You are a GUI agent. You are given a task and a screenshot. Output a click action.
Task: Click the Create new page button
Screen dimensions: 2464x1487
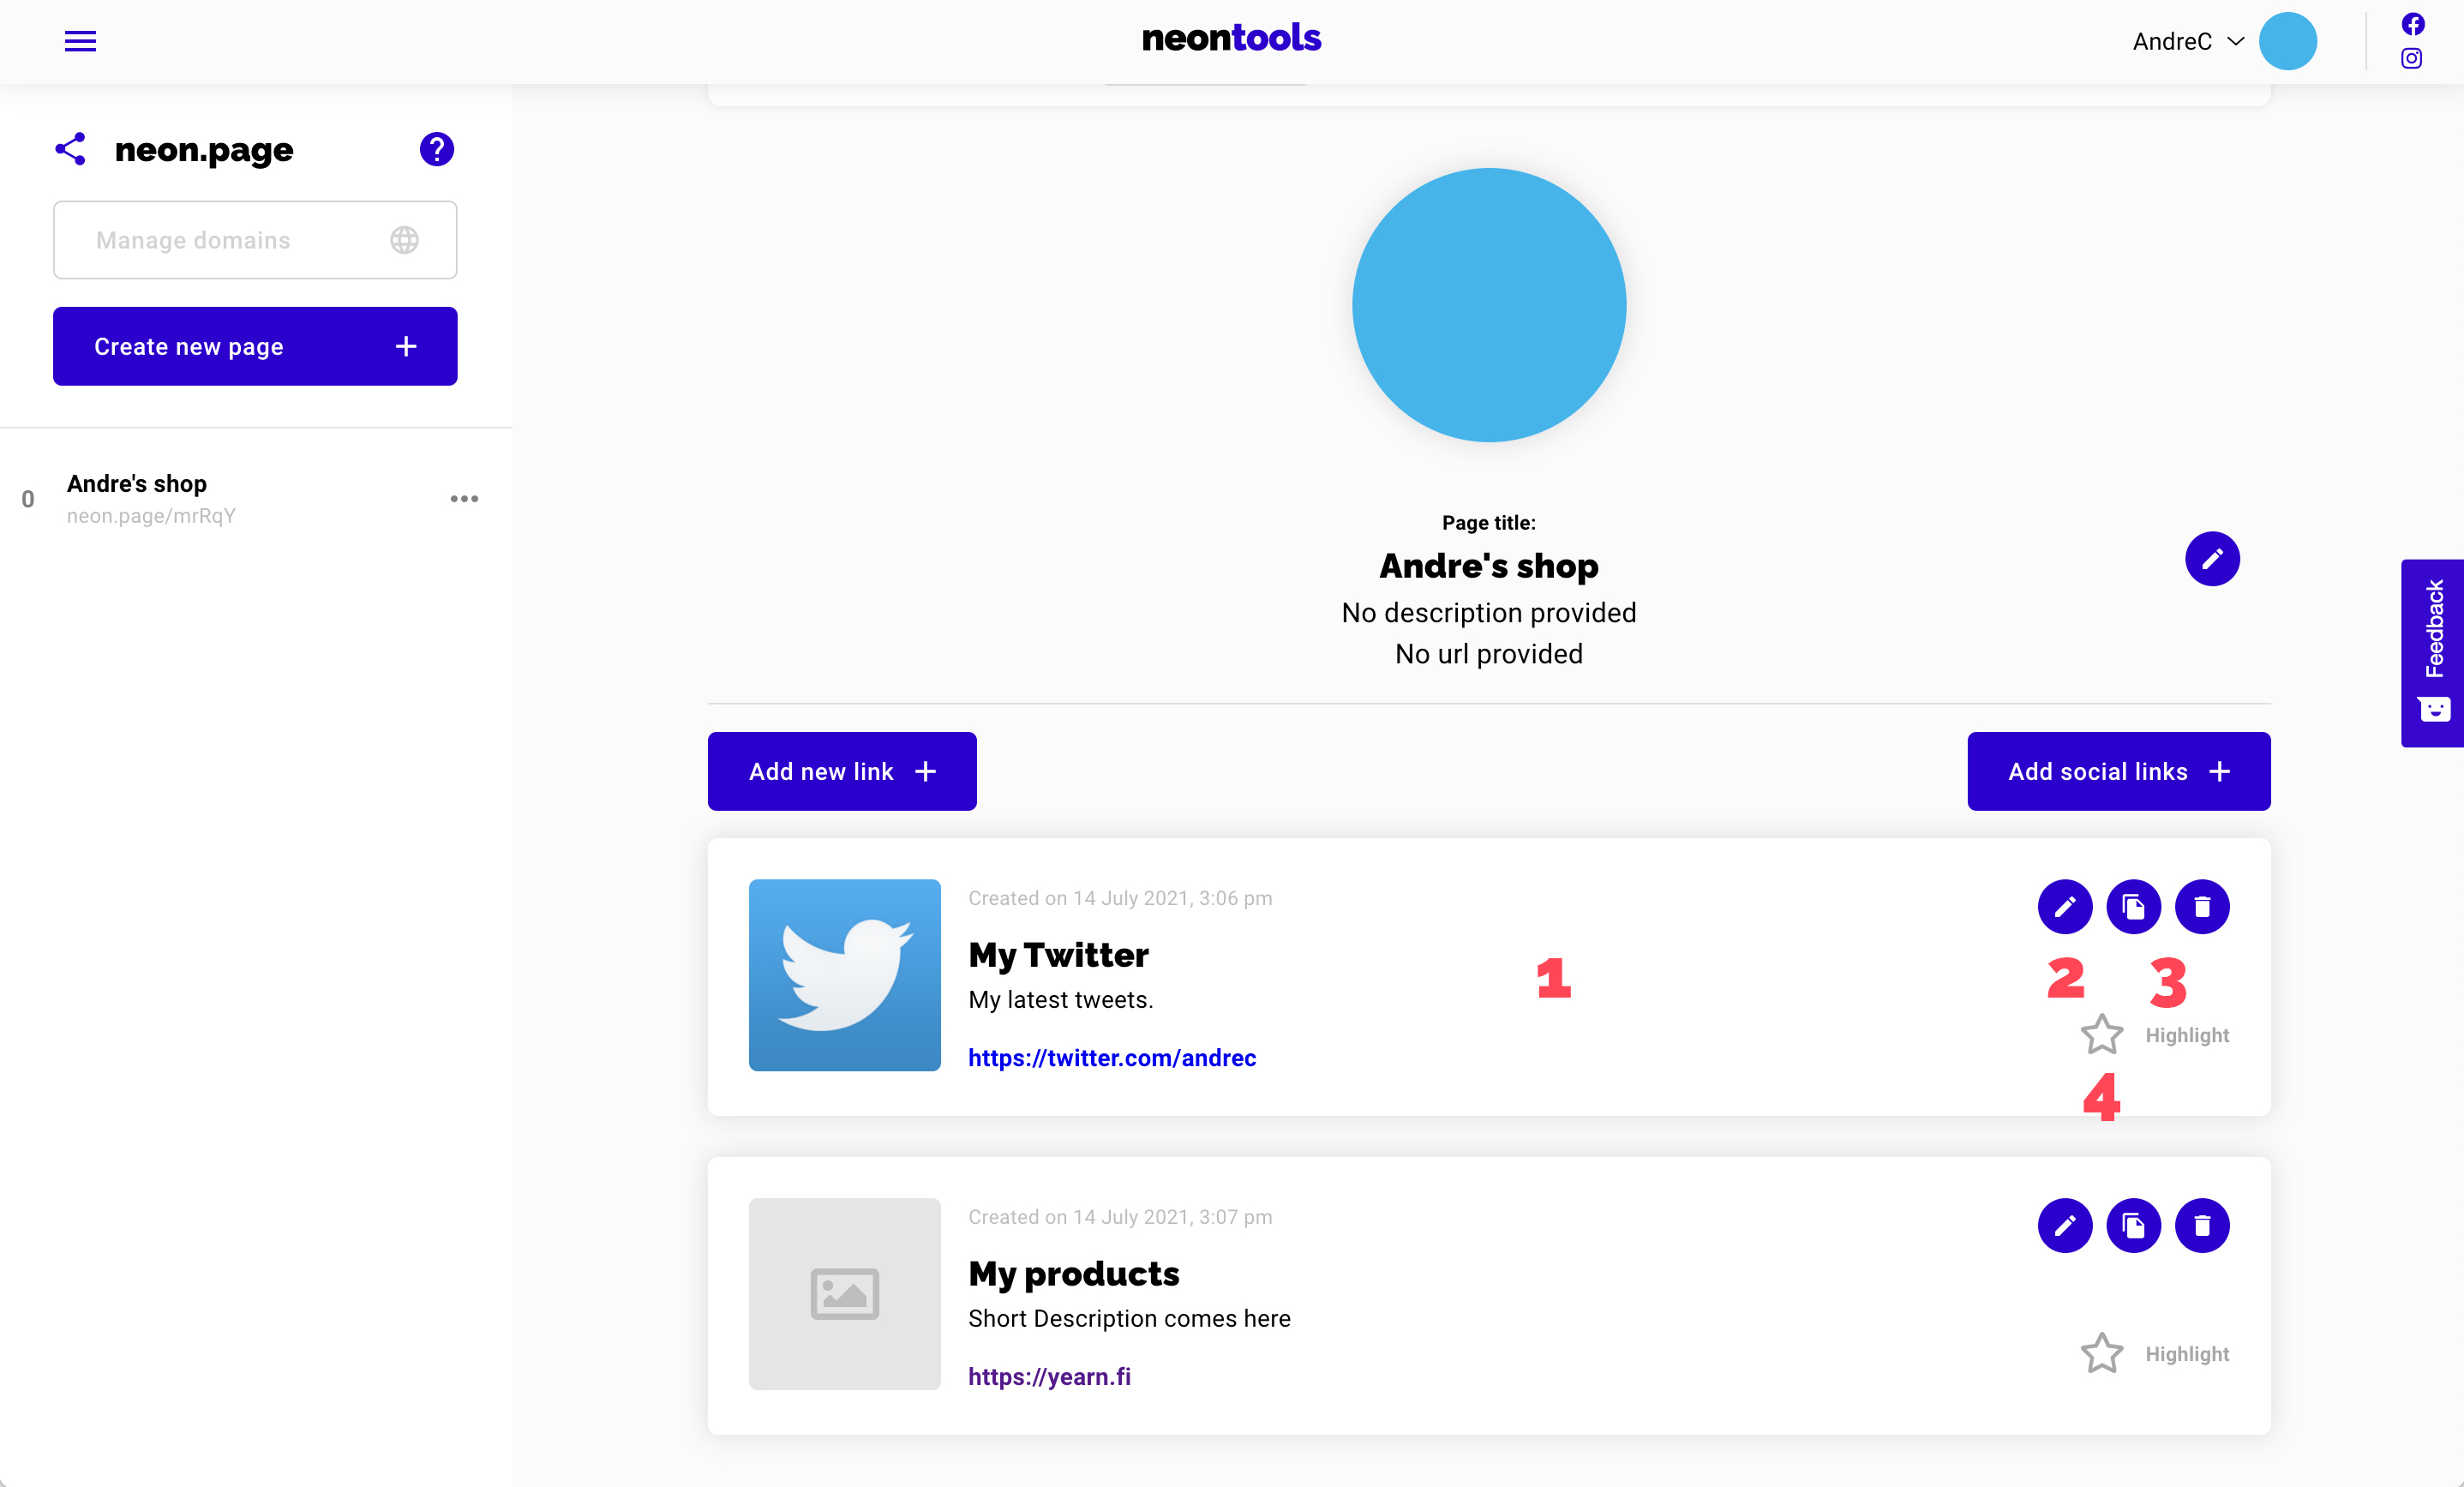254,346
